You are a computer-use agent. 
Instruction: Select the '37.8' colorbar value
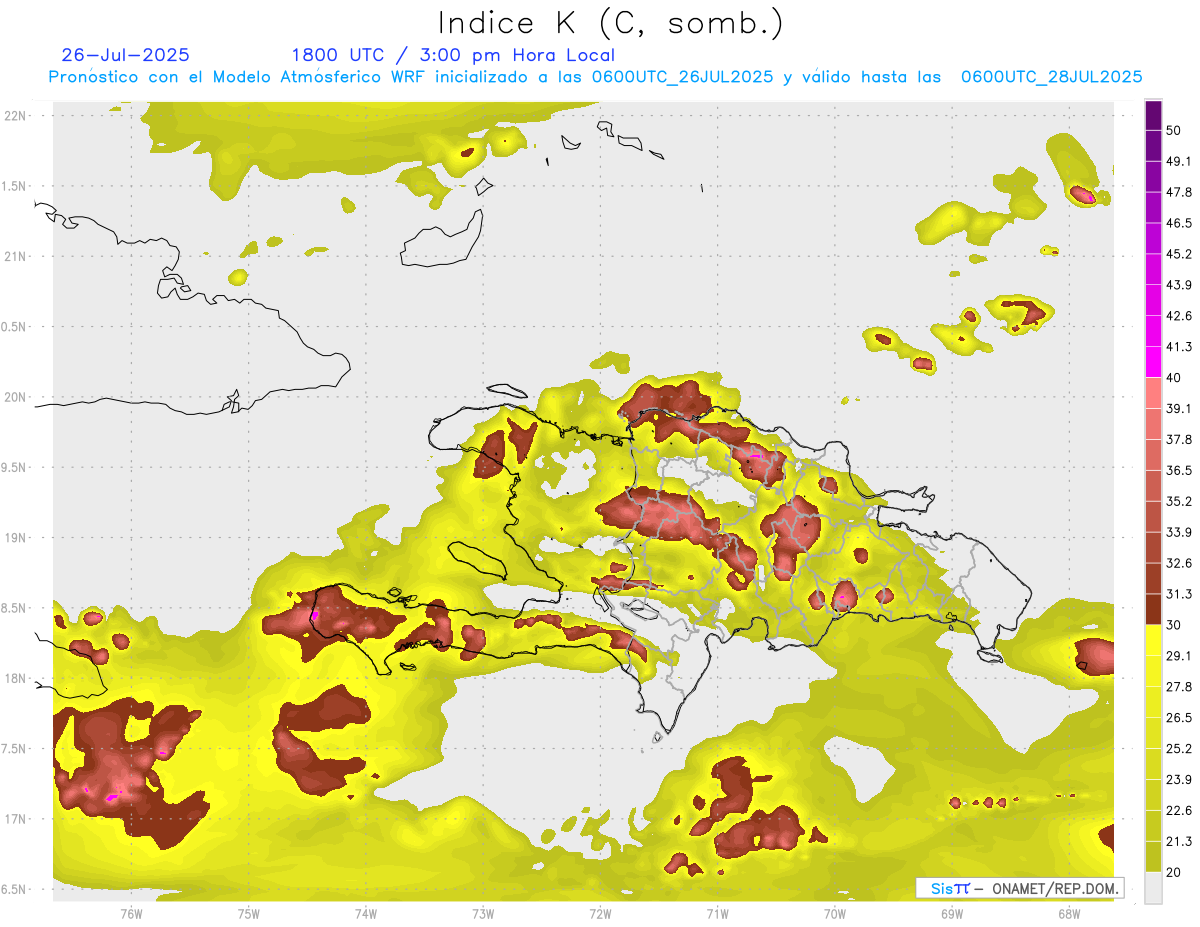1179,440
